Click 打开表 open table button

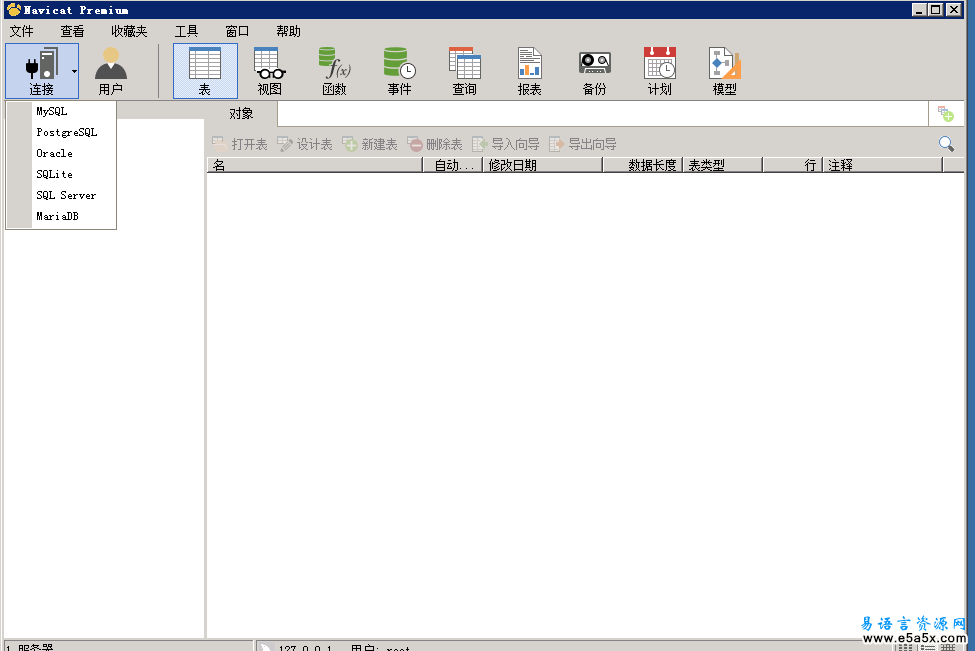[240, 144]
